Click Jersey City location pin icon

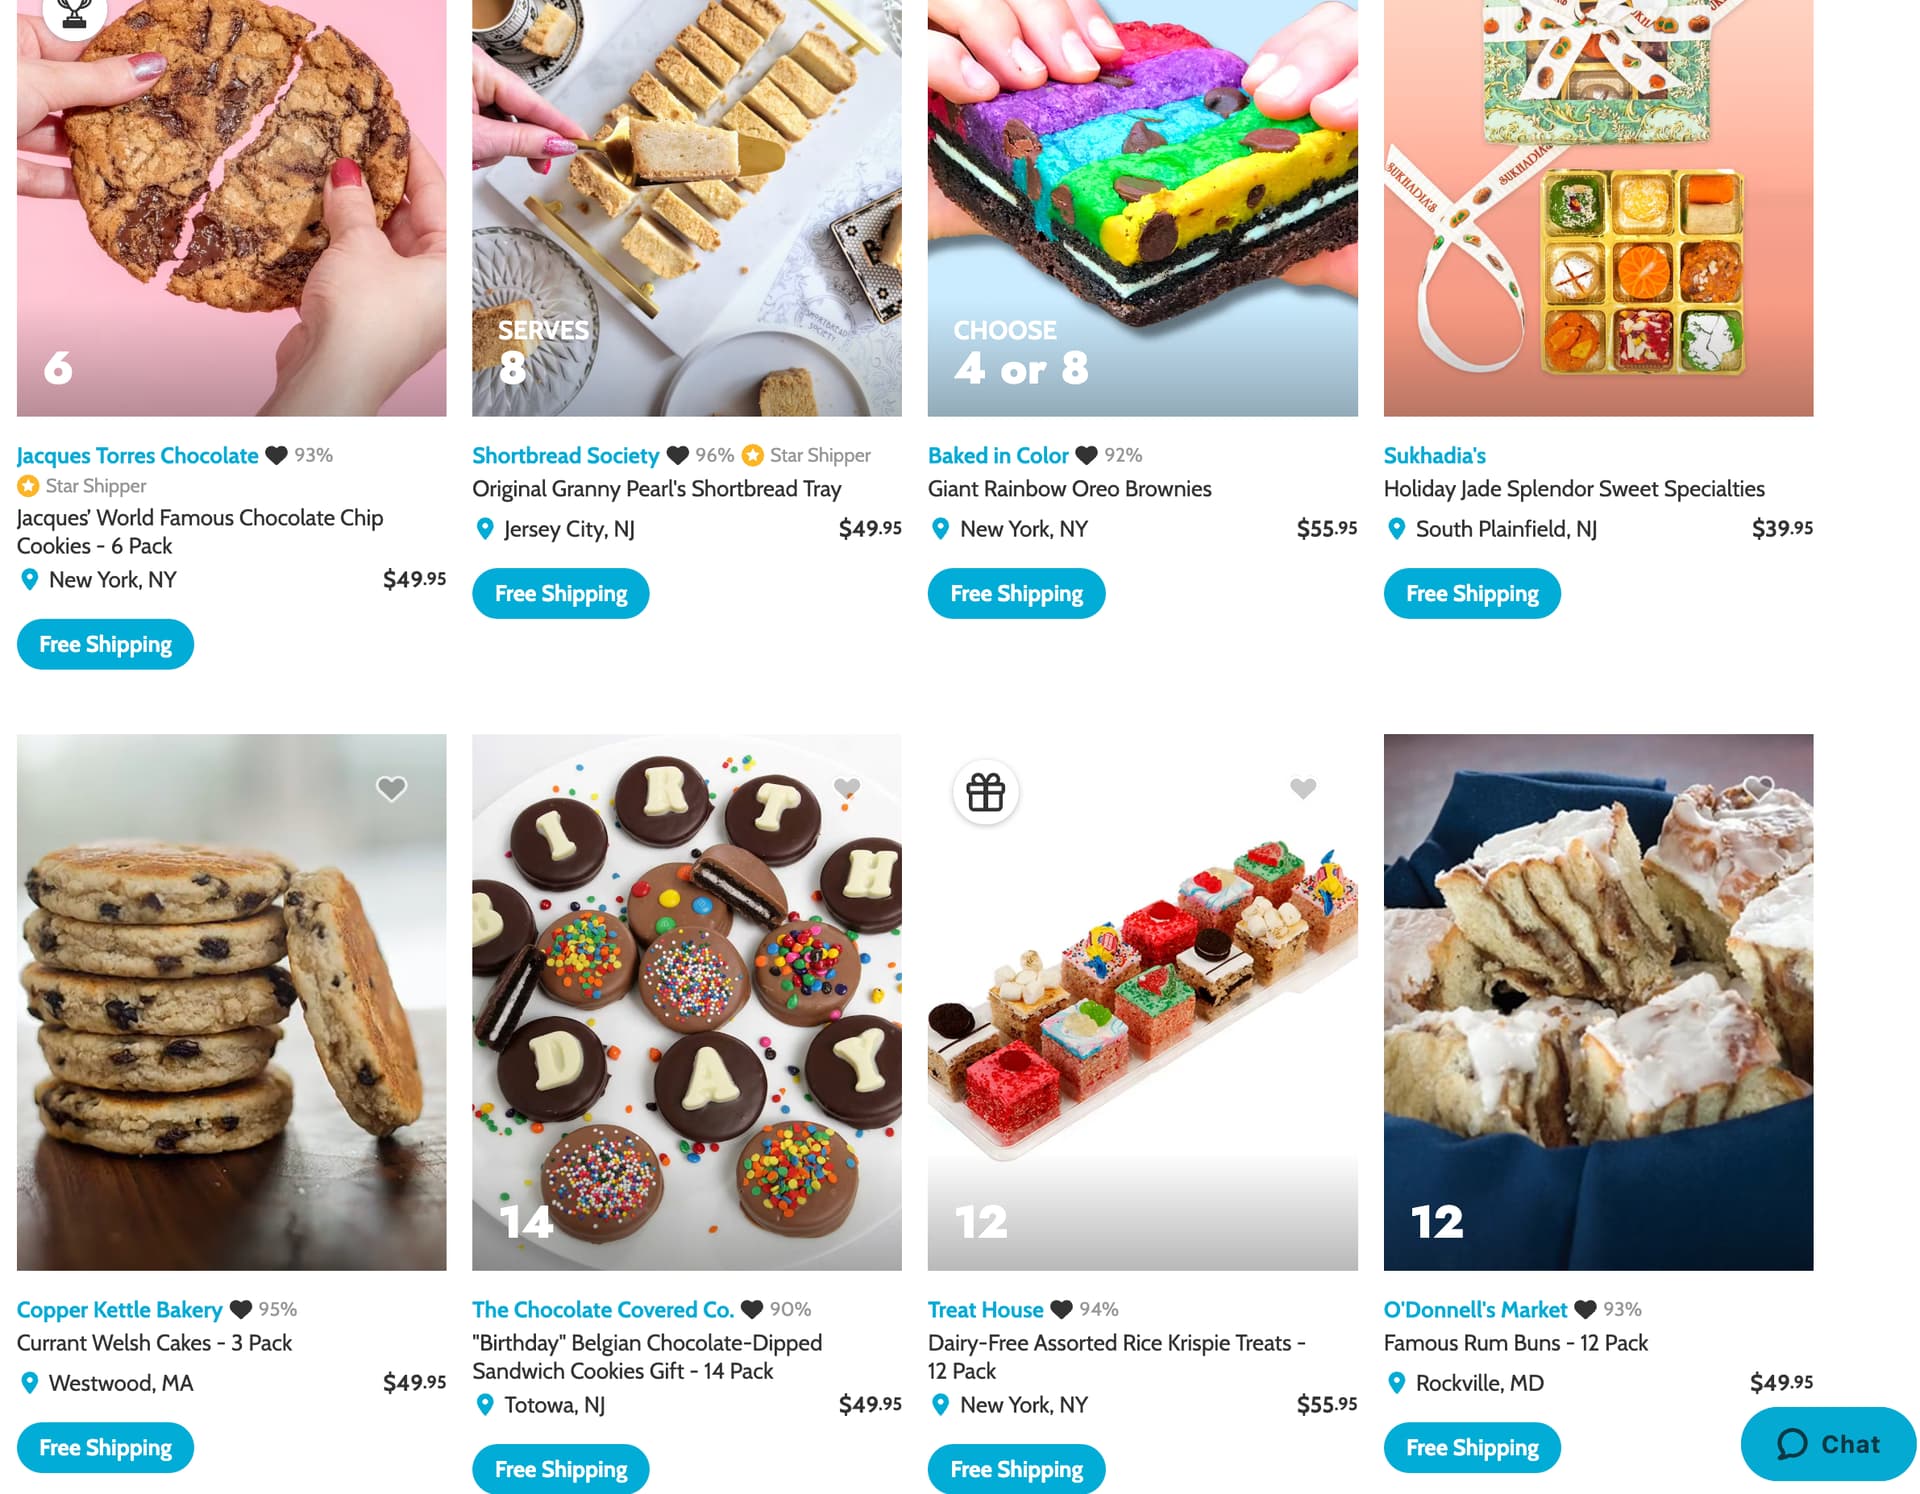coord(485,529)
